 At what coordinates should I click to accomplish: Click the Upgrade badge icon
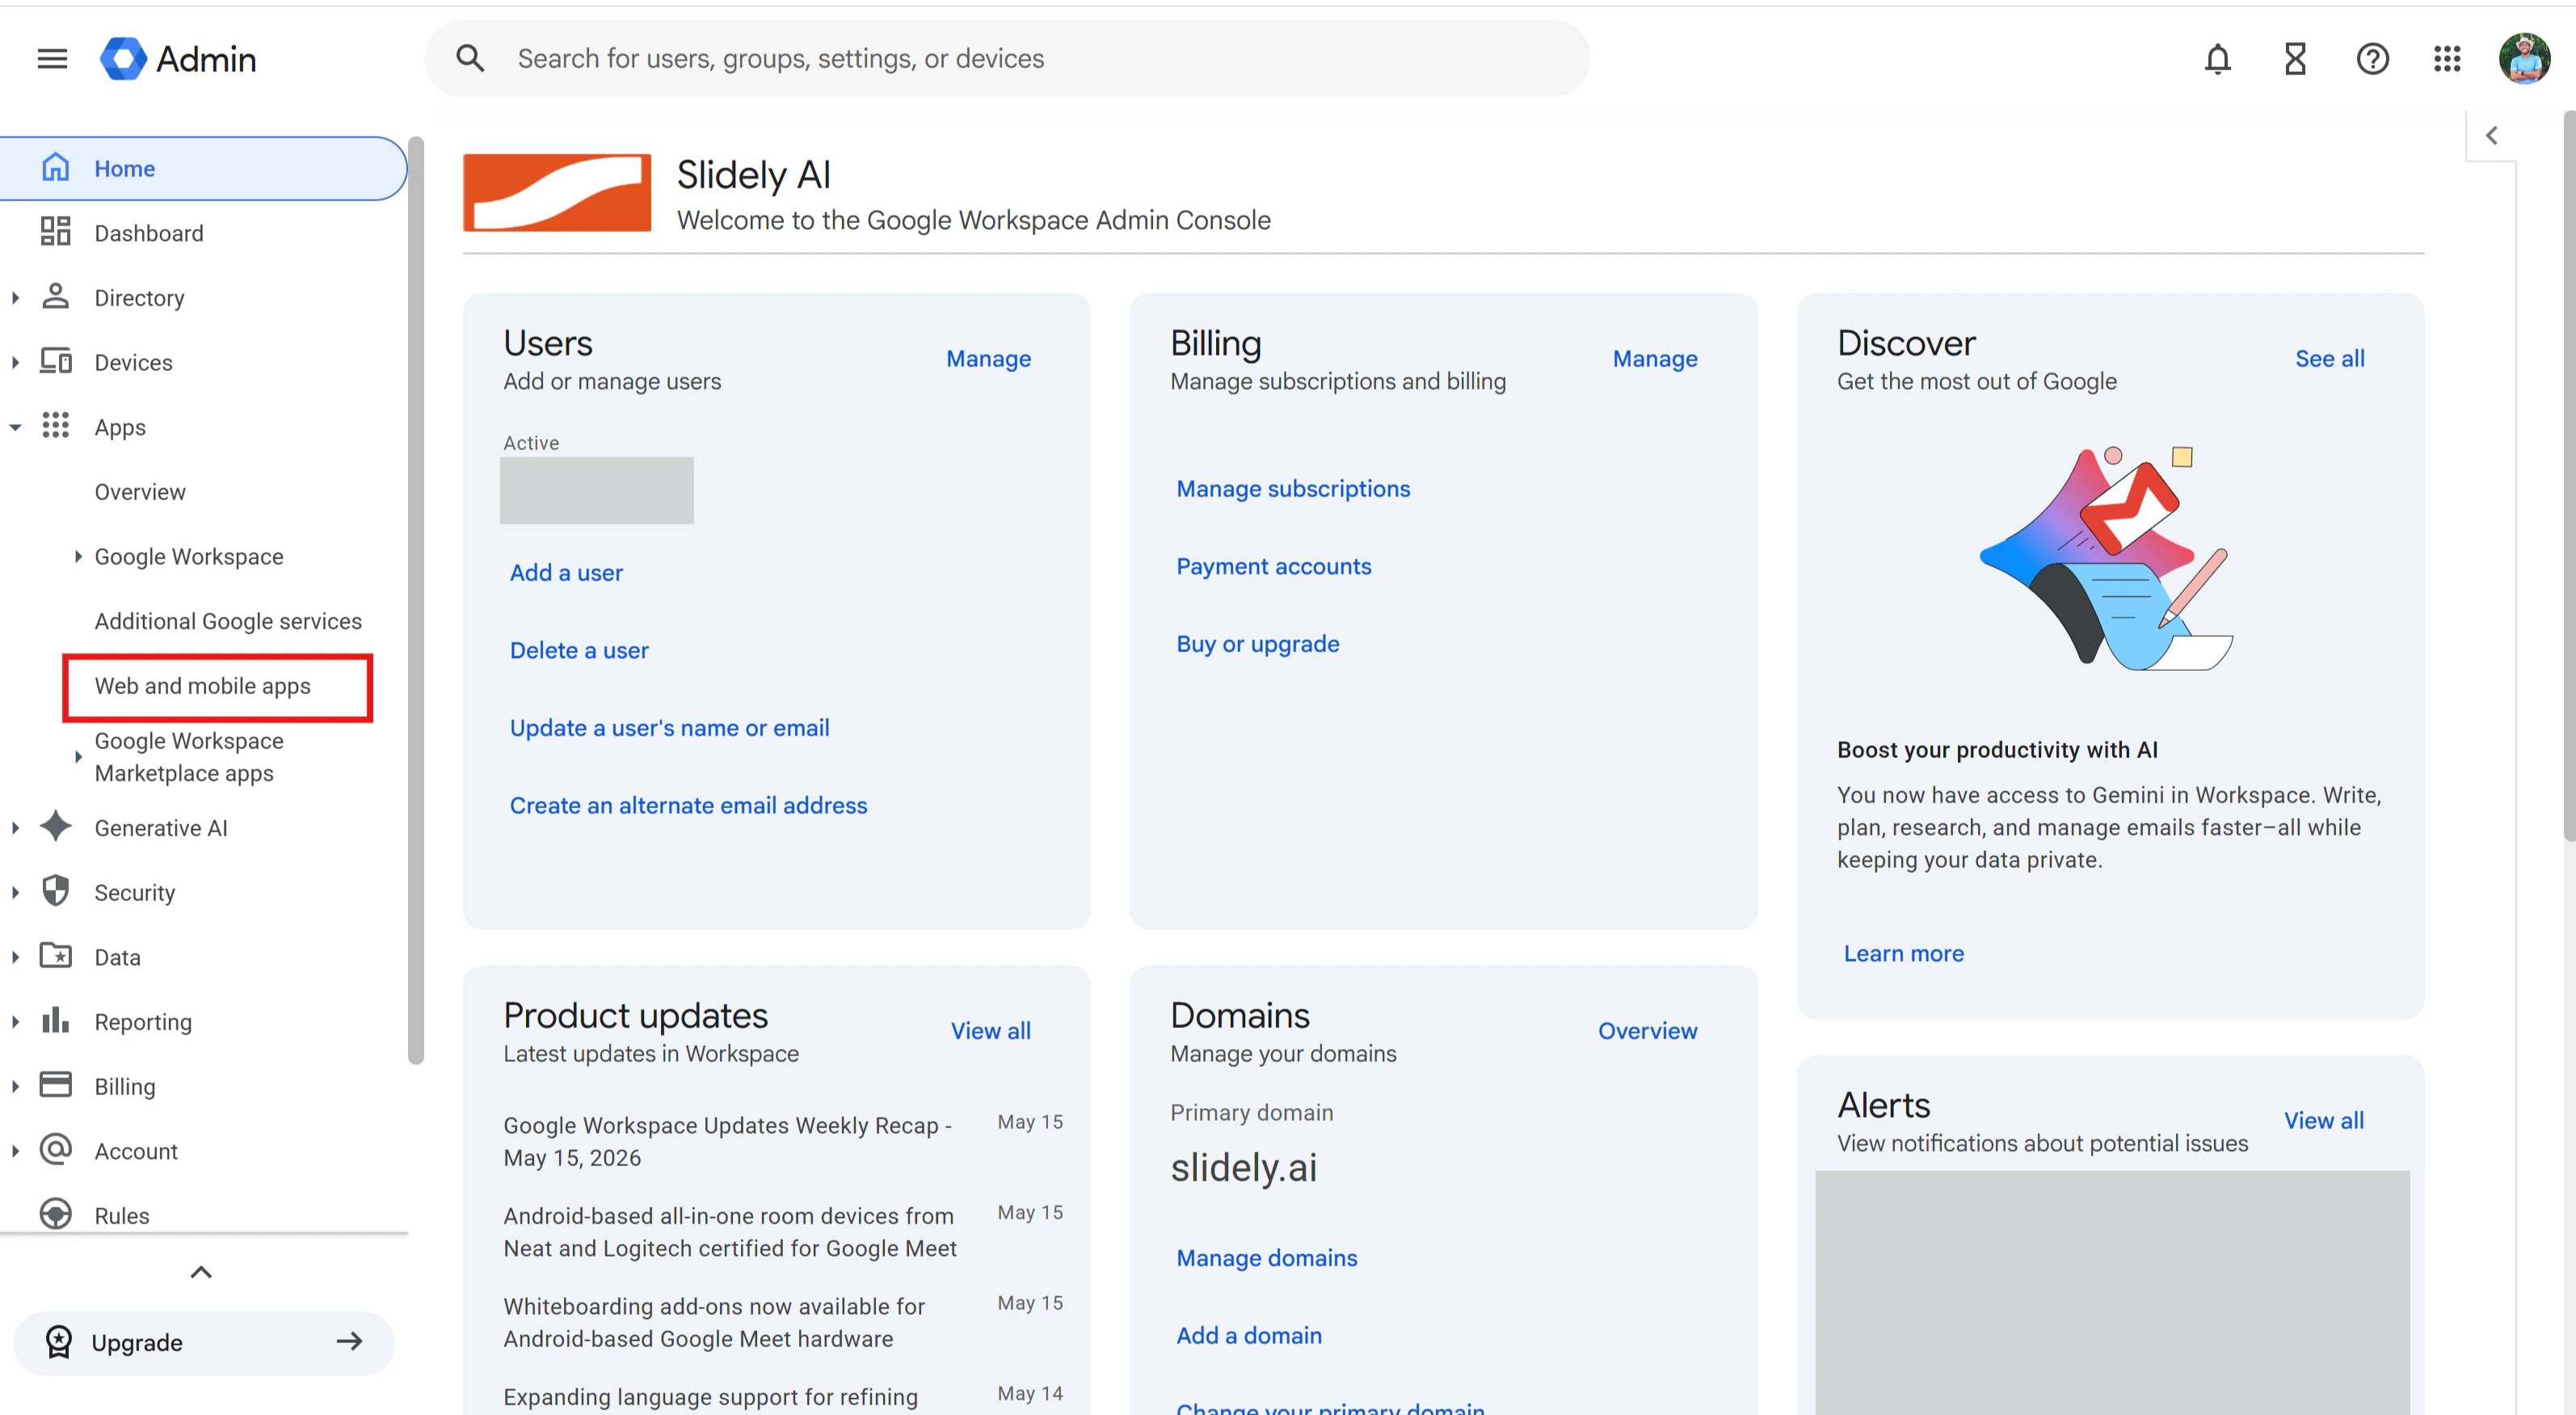59,1341
